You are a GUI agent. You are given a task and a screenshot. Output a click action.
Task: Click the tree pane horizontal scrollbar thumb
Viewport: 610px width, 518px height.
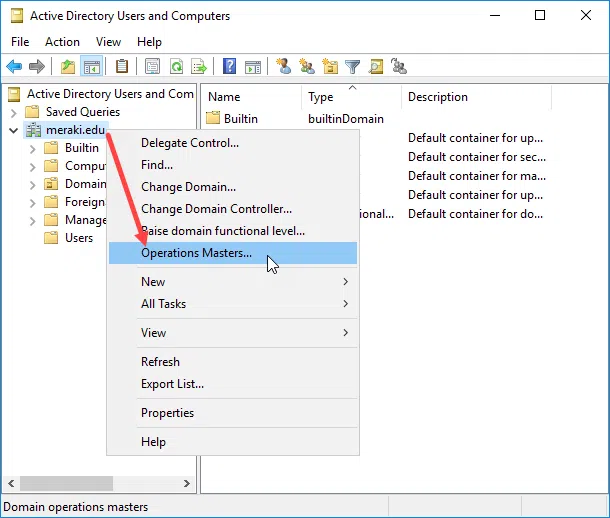coord(67,483)
